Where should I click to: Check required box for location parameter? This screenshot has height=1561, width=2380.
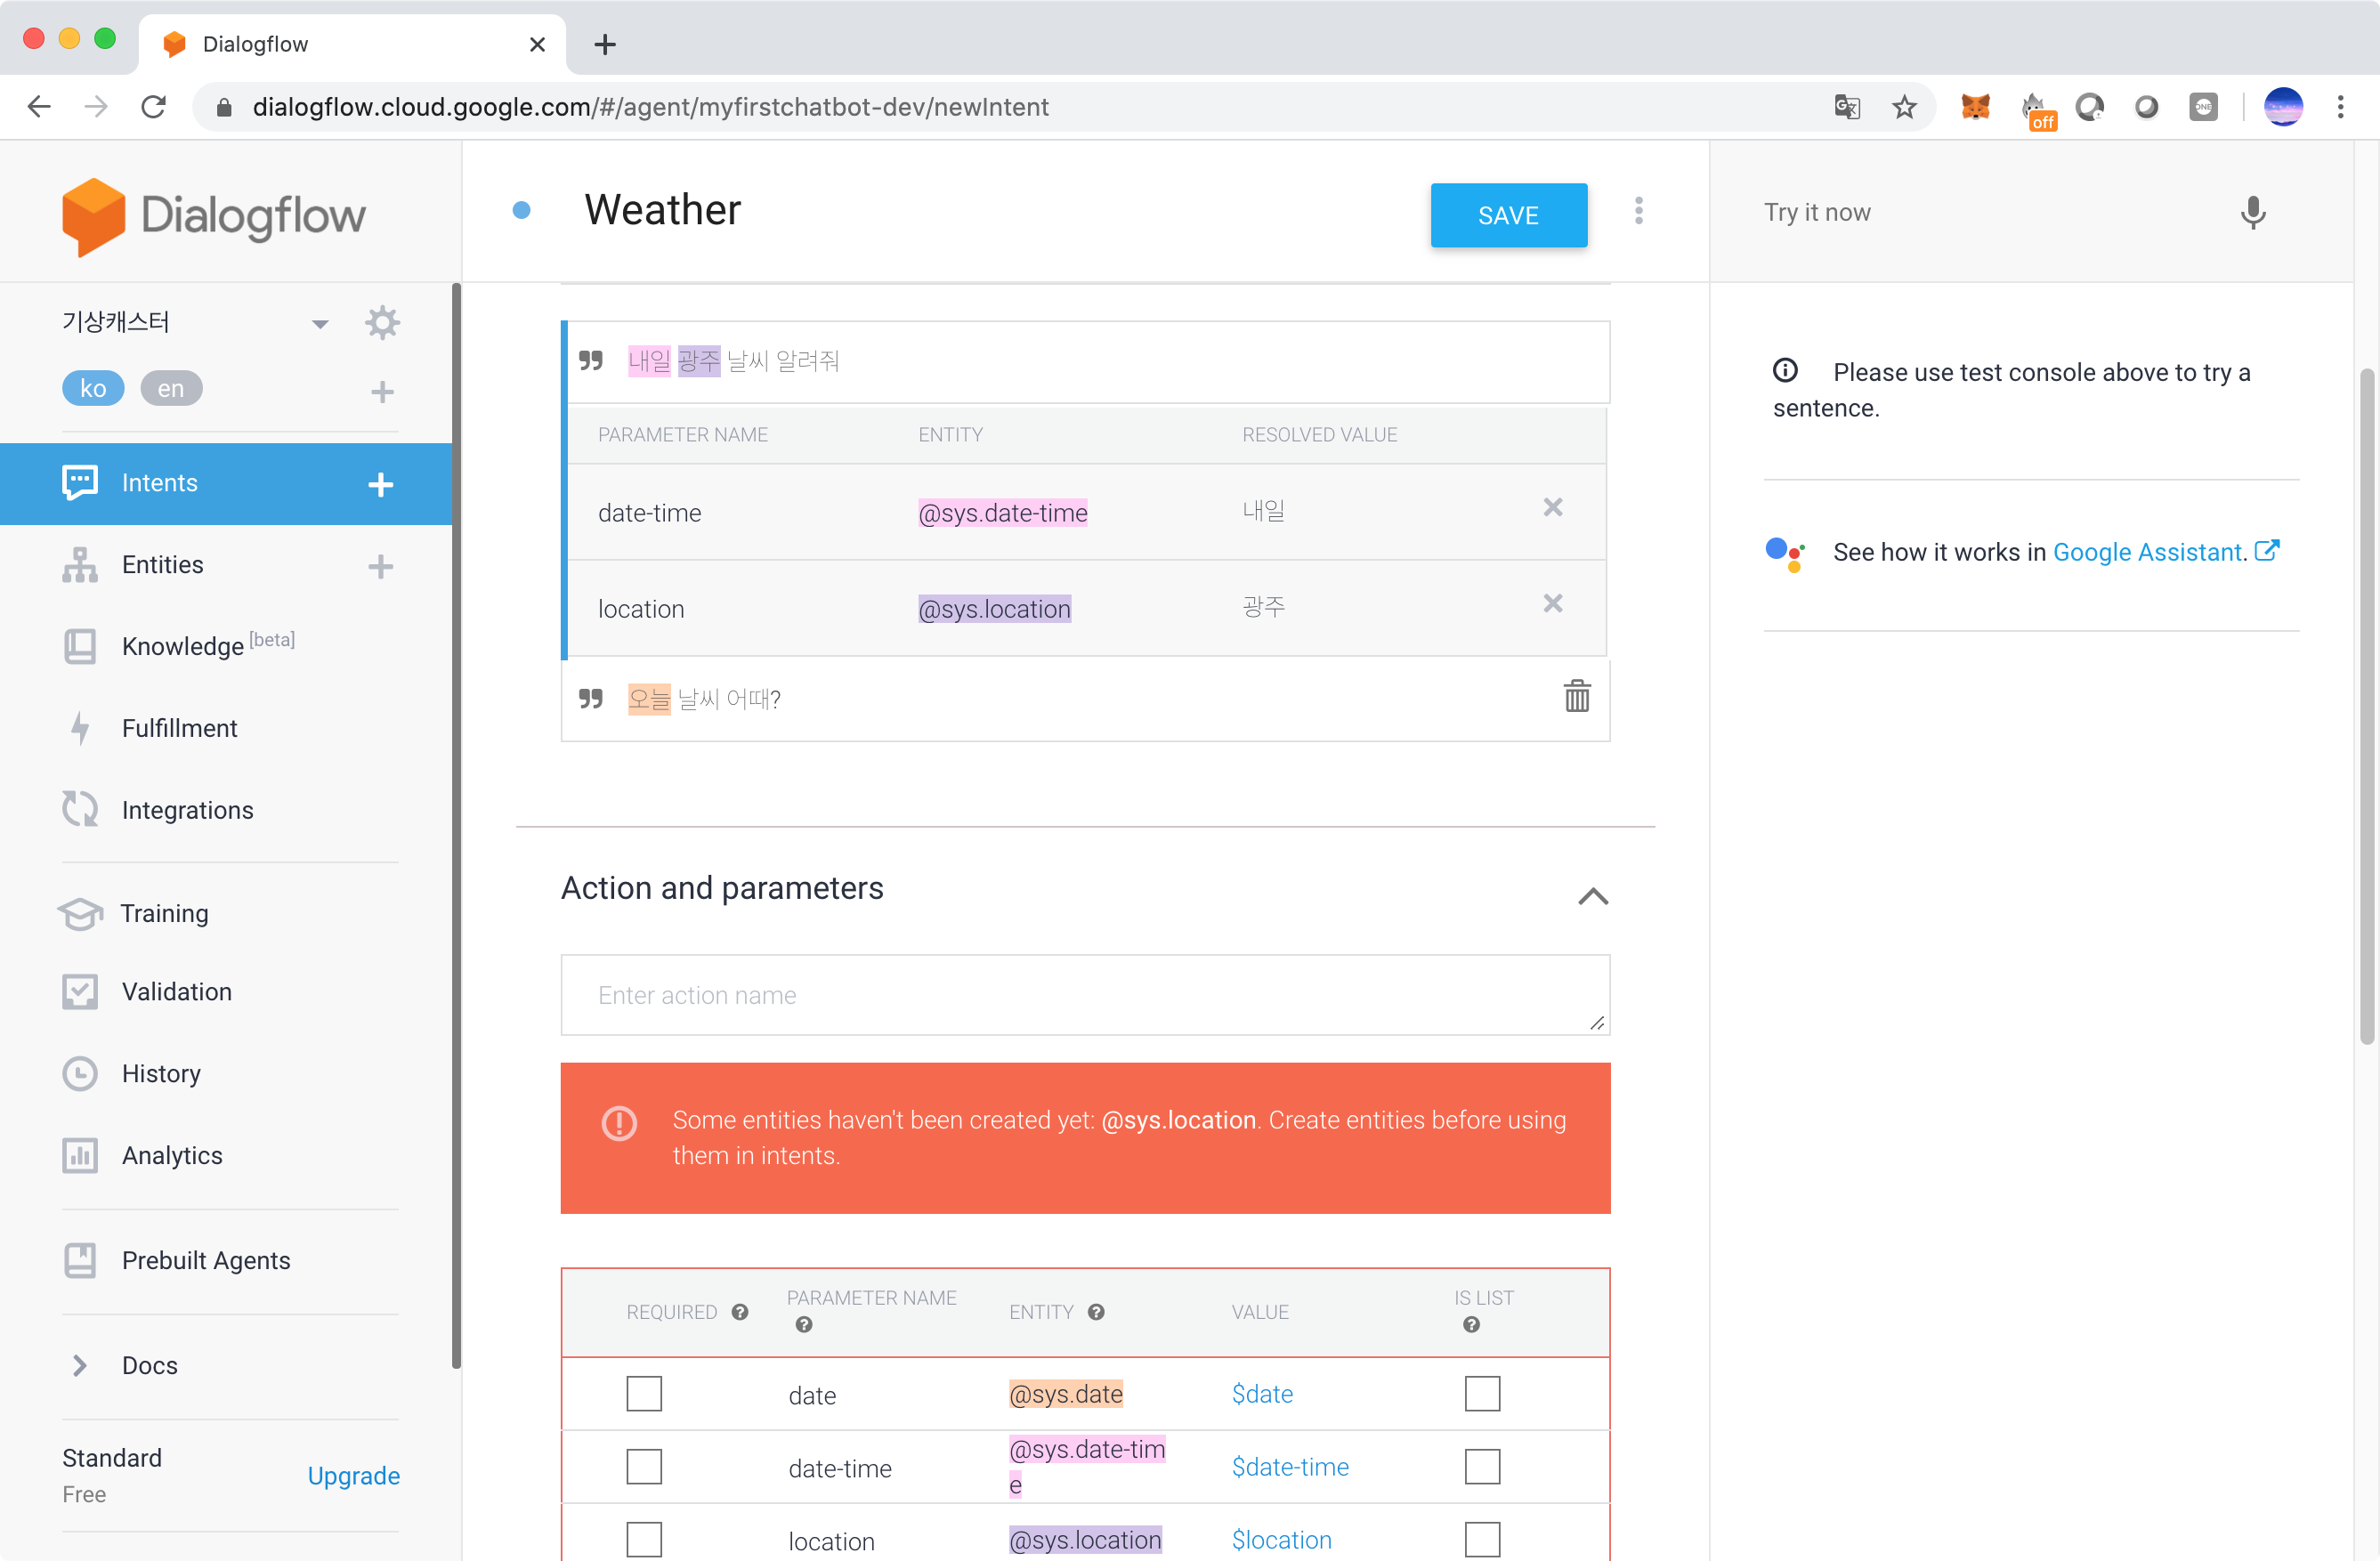644,1540
